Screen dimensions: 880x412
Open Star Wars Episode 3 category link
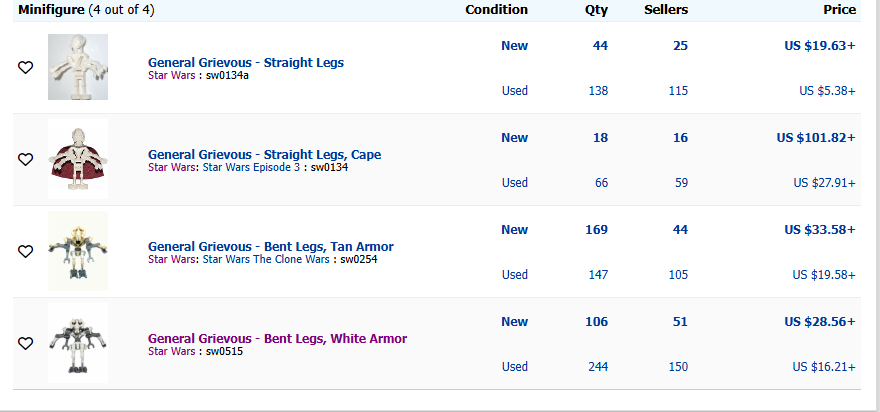(x=251, y=167)
